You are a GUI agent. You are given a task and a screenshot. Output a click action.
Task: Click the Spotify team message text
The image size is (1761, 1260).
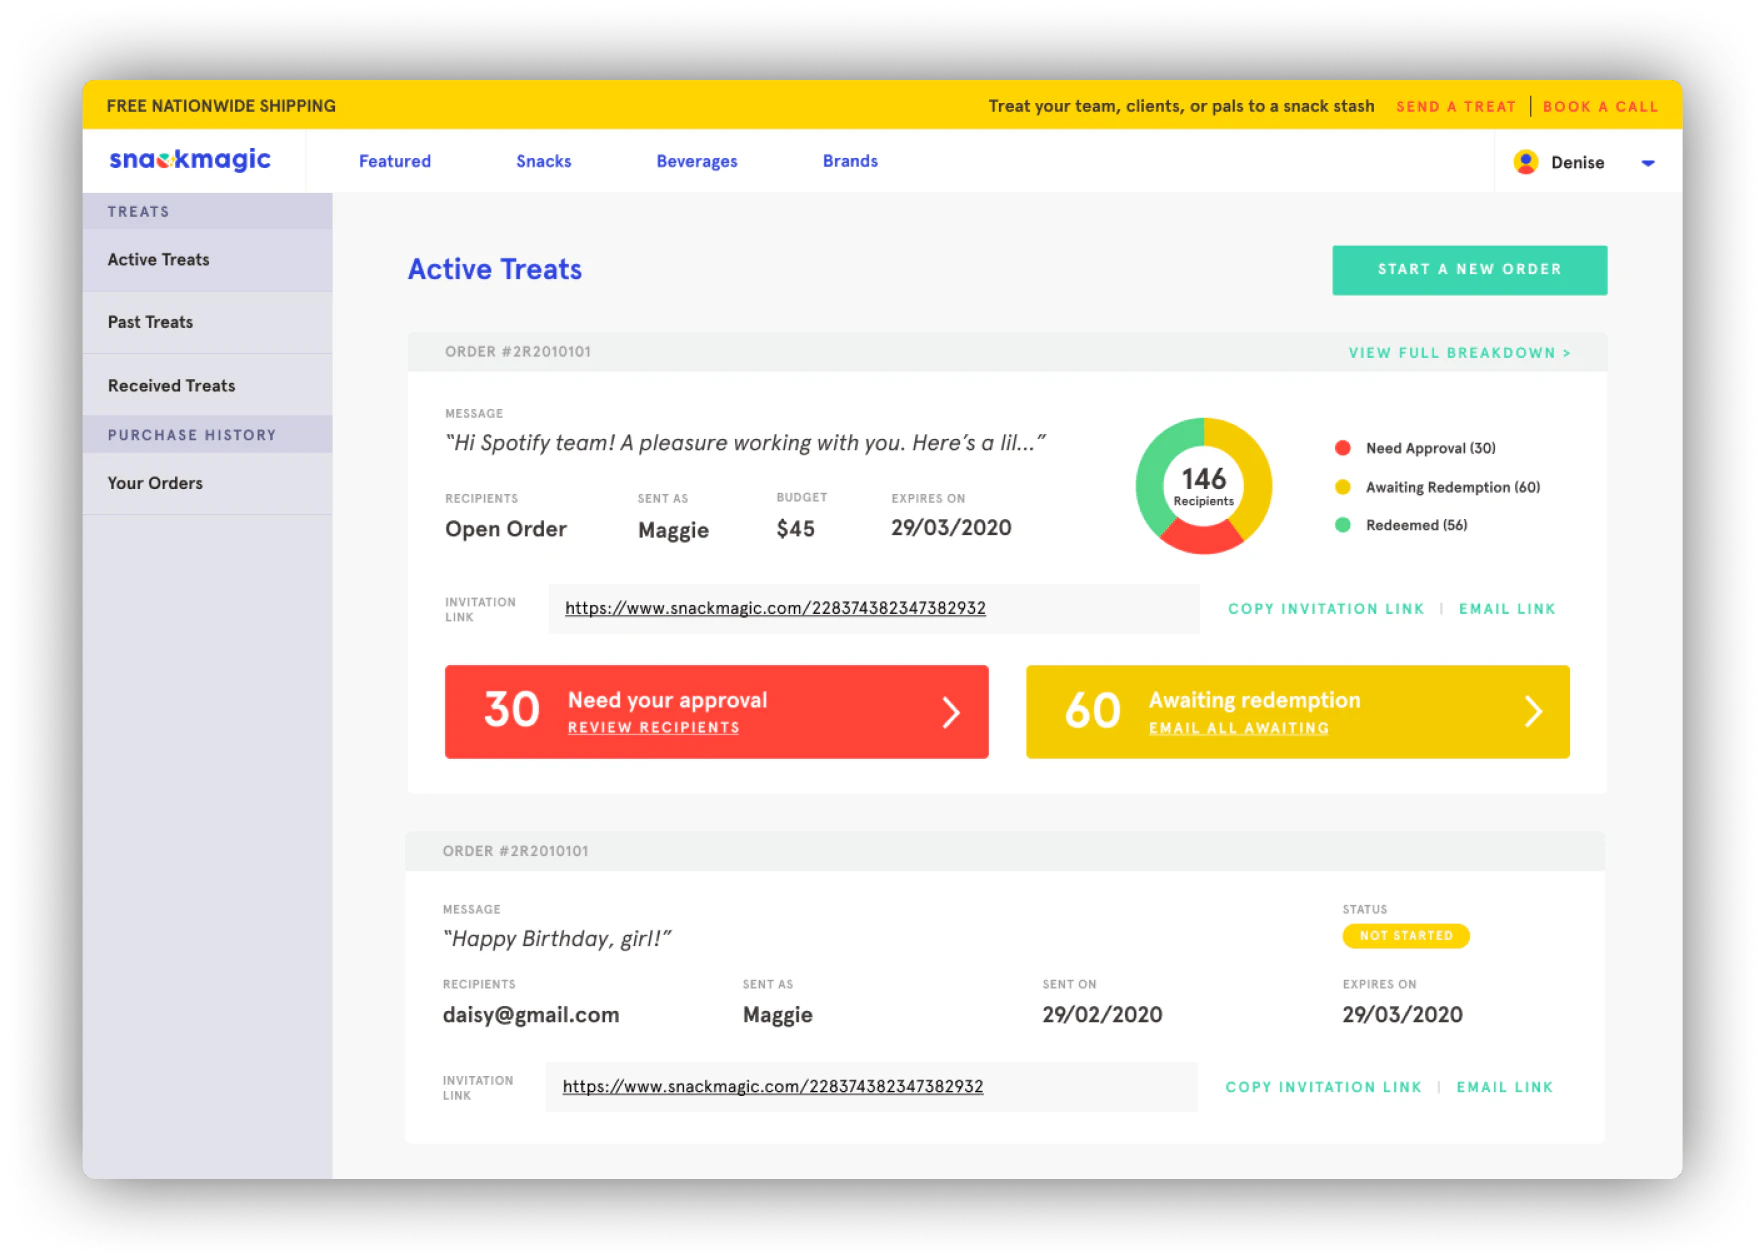(746, 443)
